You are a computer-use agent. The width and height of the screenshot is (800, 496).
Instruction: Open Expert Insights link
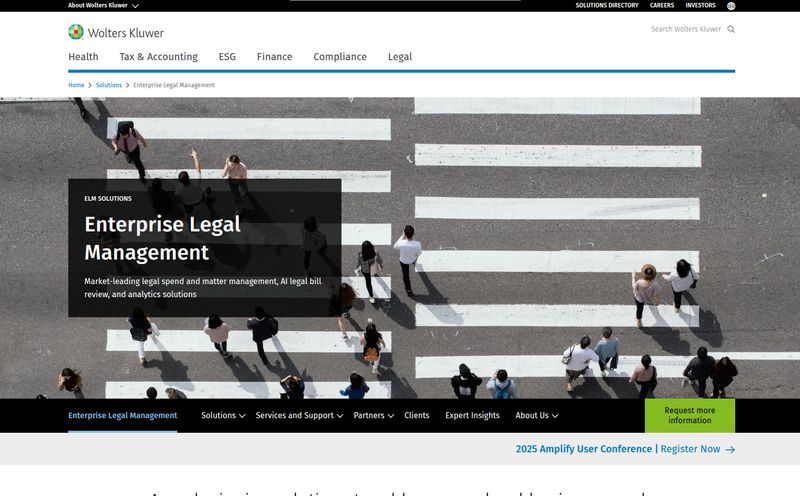pyautogui.click(x=472, y=415)
